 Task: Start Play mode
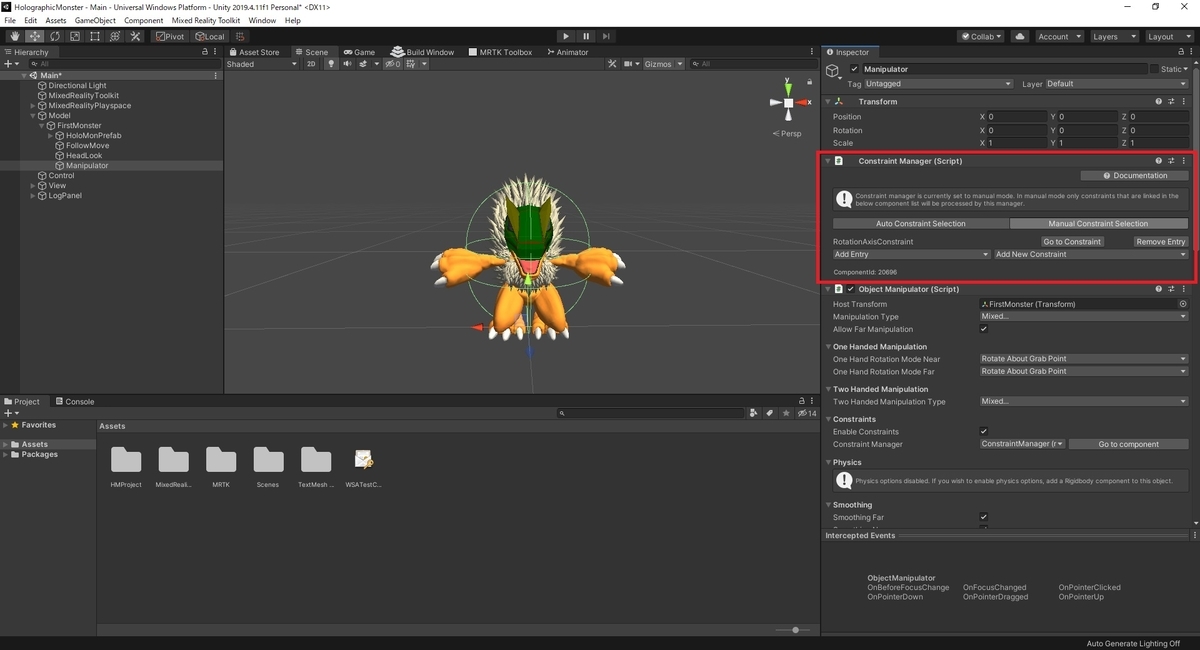coord(566,36)
